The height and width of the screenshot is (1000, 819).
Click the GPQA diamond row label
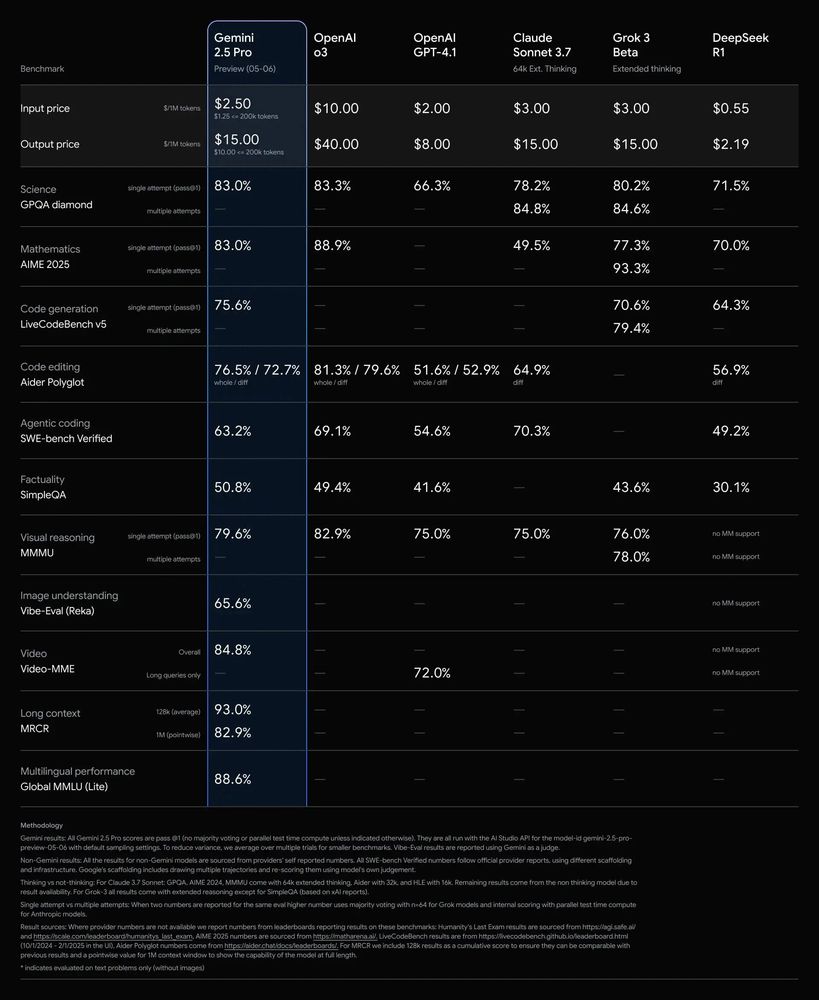(x=56, y=205)
